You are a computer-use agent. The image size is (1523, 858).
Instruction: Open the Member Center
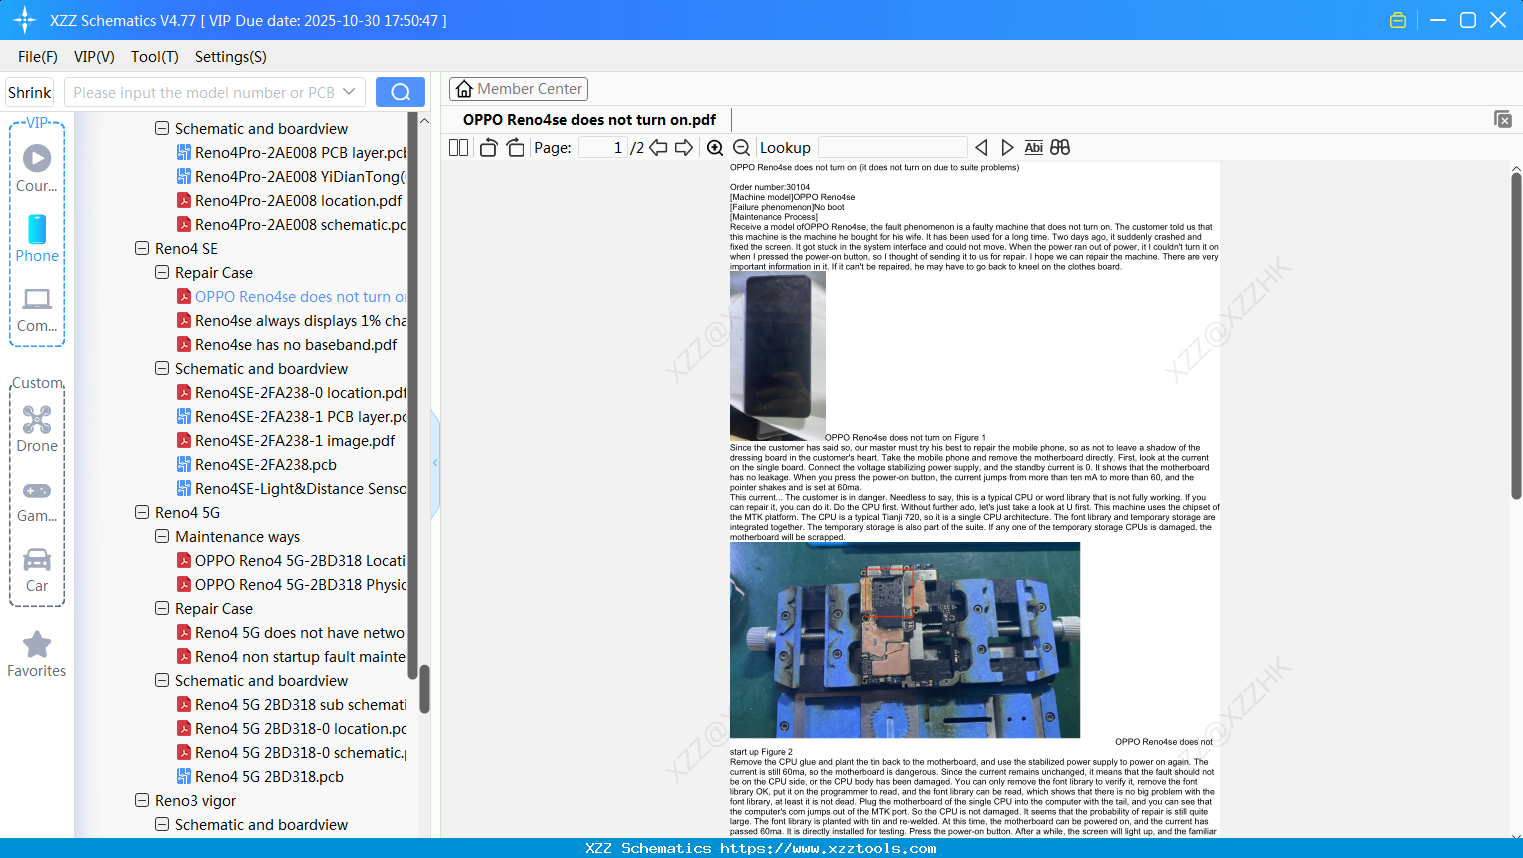(518, 89)
